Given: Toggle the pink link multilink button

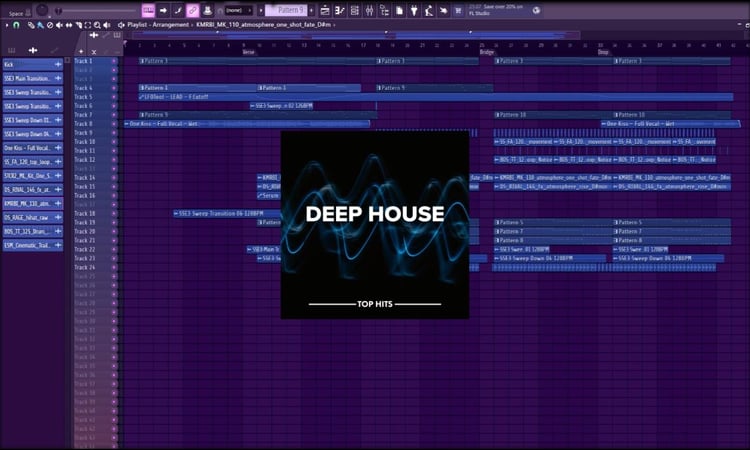Looking at the screenshot, I should pyautogui.click(x=192, y=11).
